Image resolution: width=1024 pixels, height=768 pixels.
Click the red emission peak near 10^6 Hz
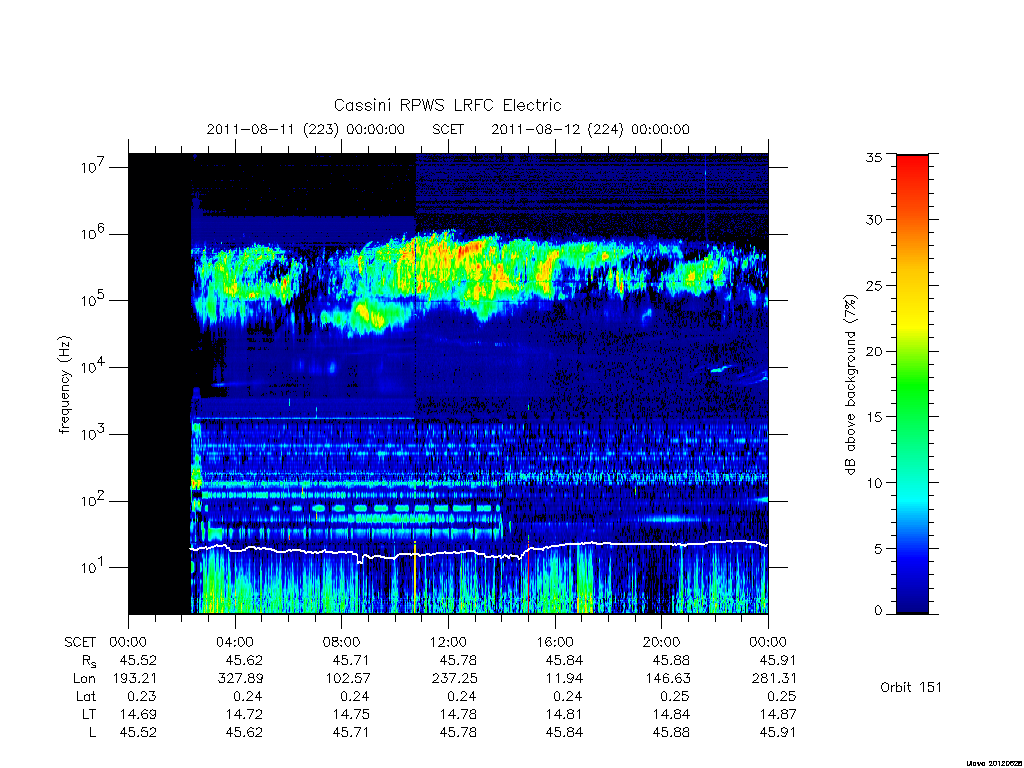pyautogui.click(x=472, y=248)
